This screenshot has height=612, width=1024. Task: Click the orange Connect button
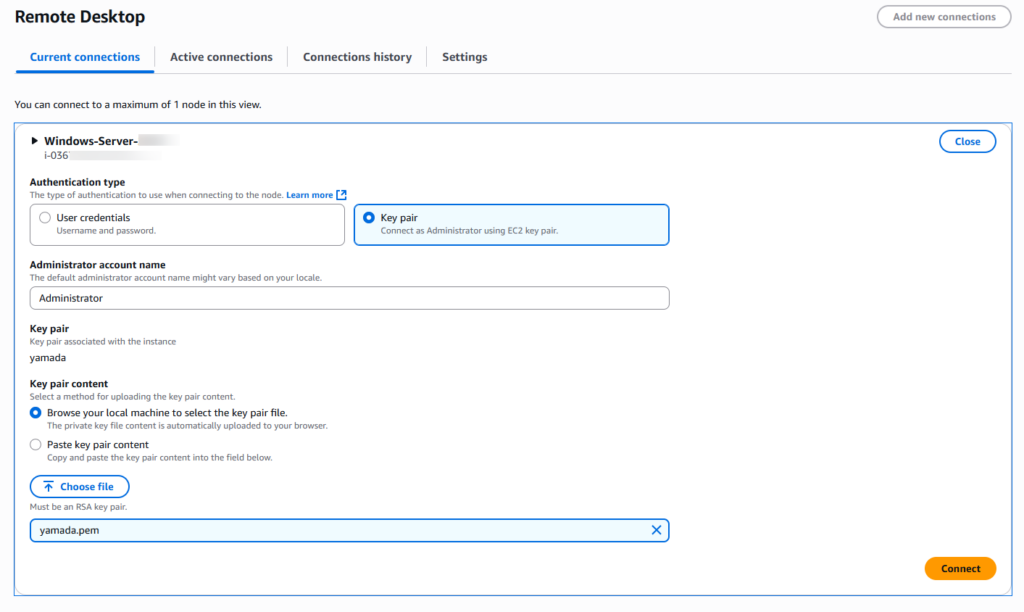(x=960, y=569)
